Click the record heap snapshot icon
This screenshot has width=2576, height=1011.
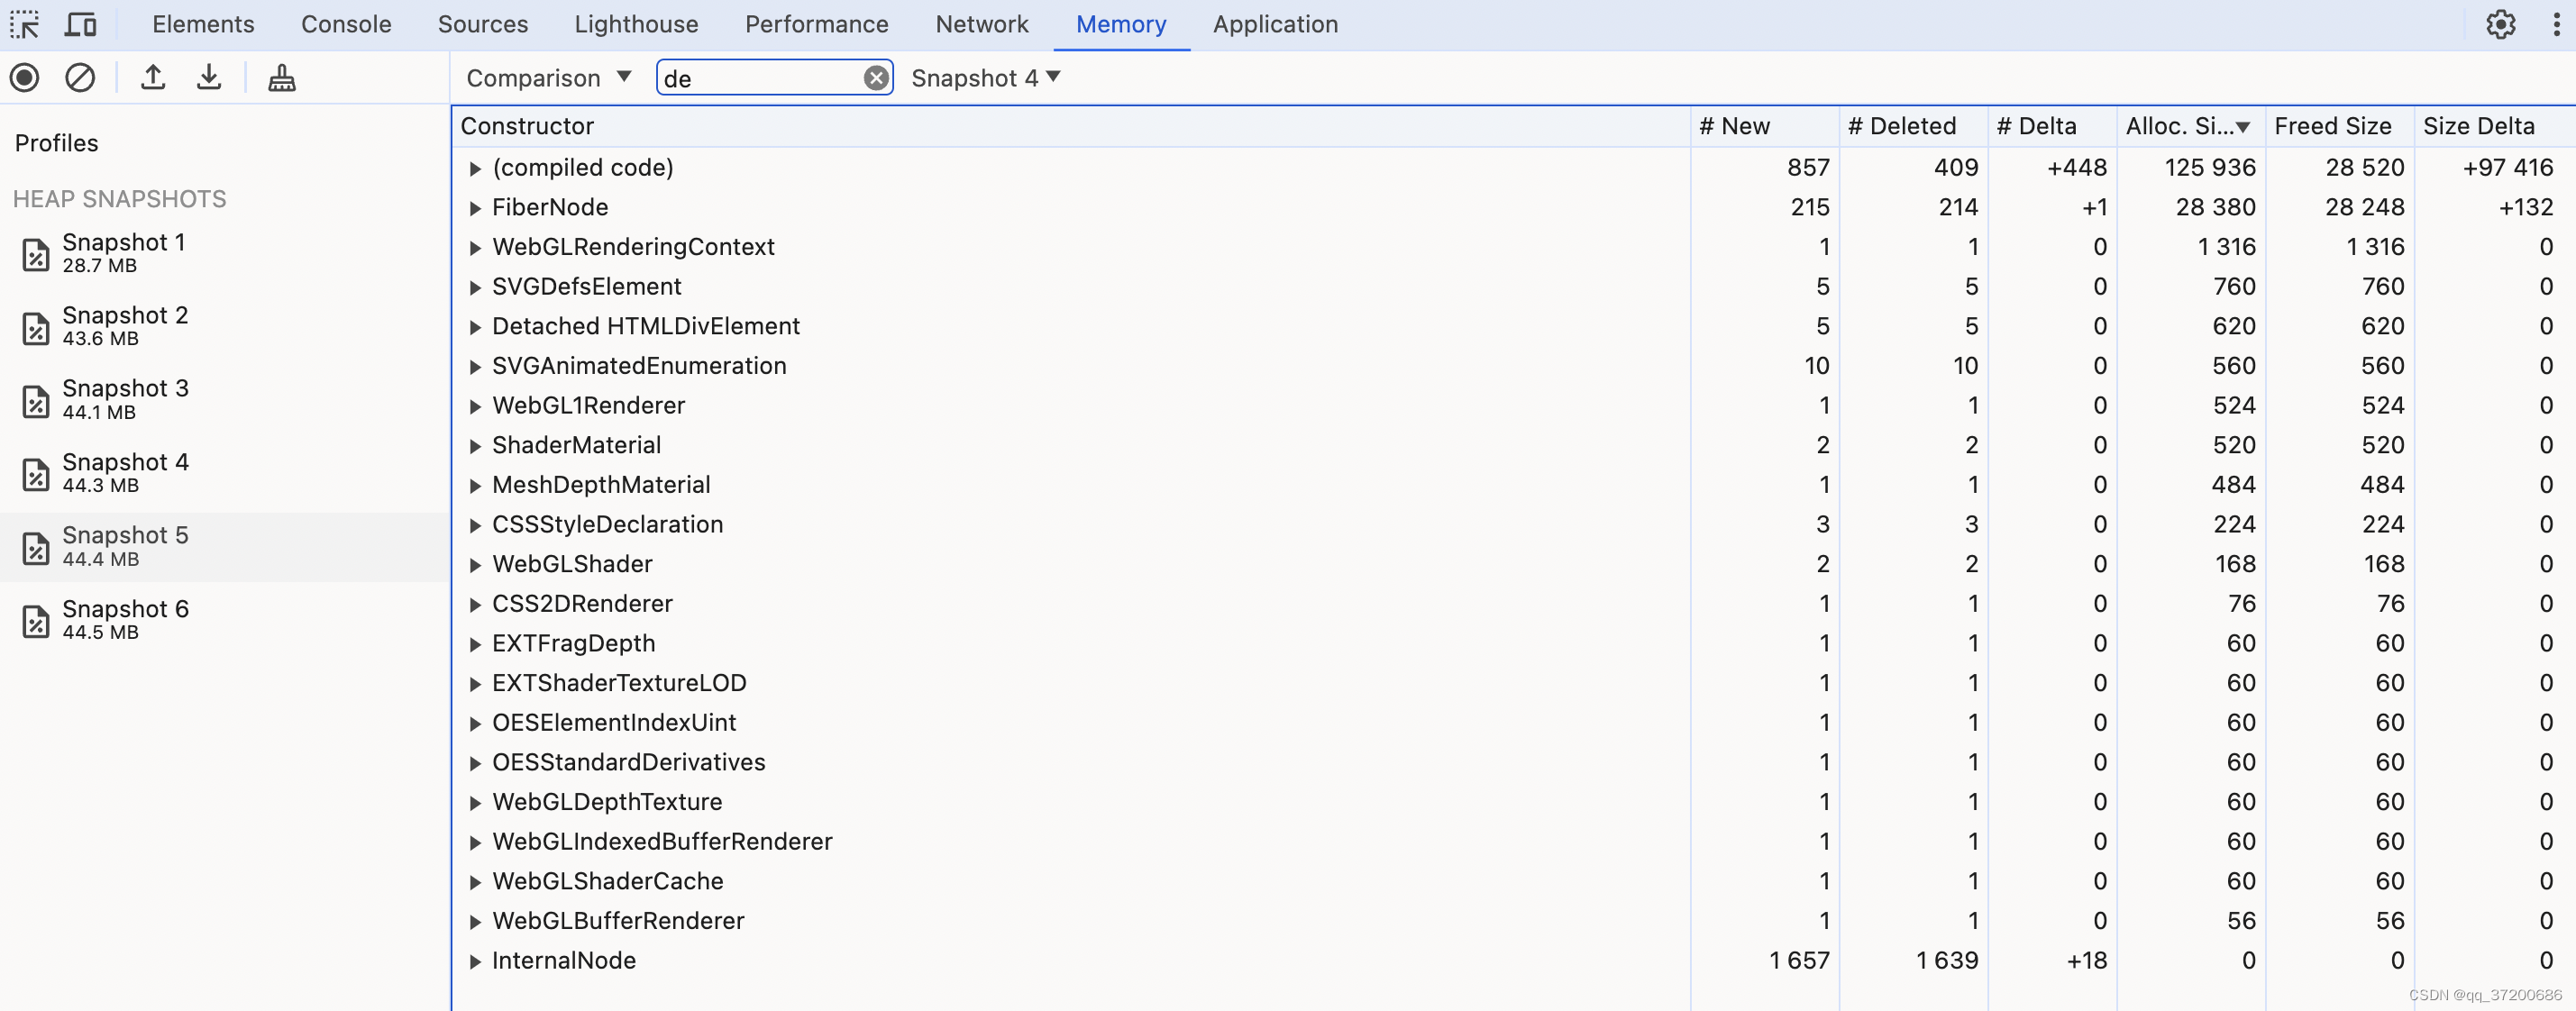click(x=25, y=77)
